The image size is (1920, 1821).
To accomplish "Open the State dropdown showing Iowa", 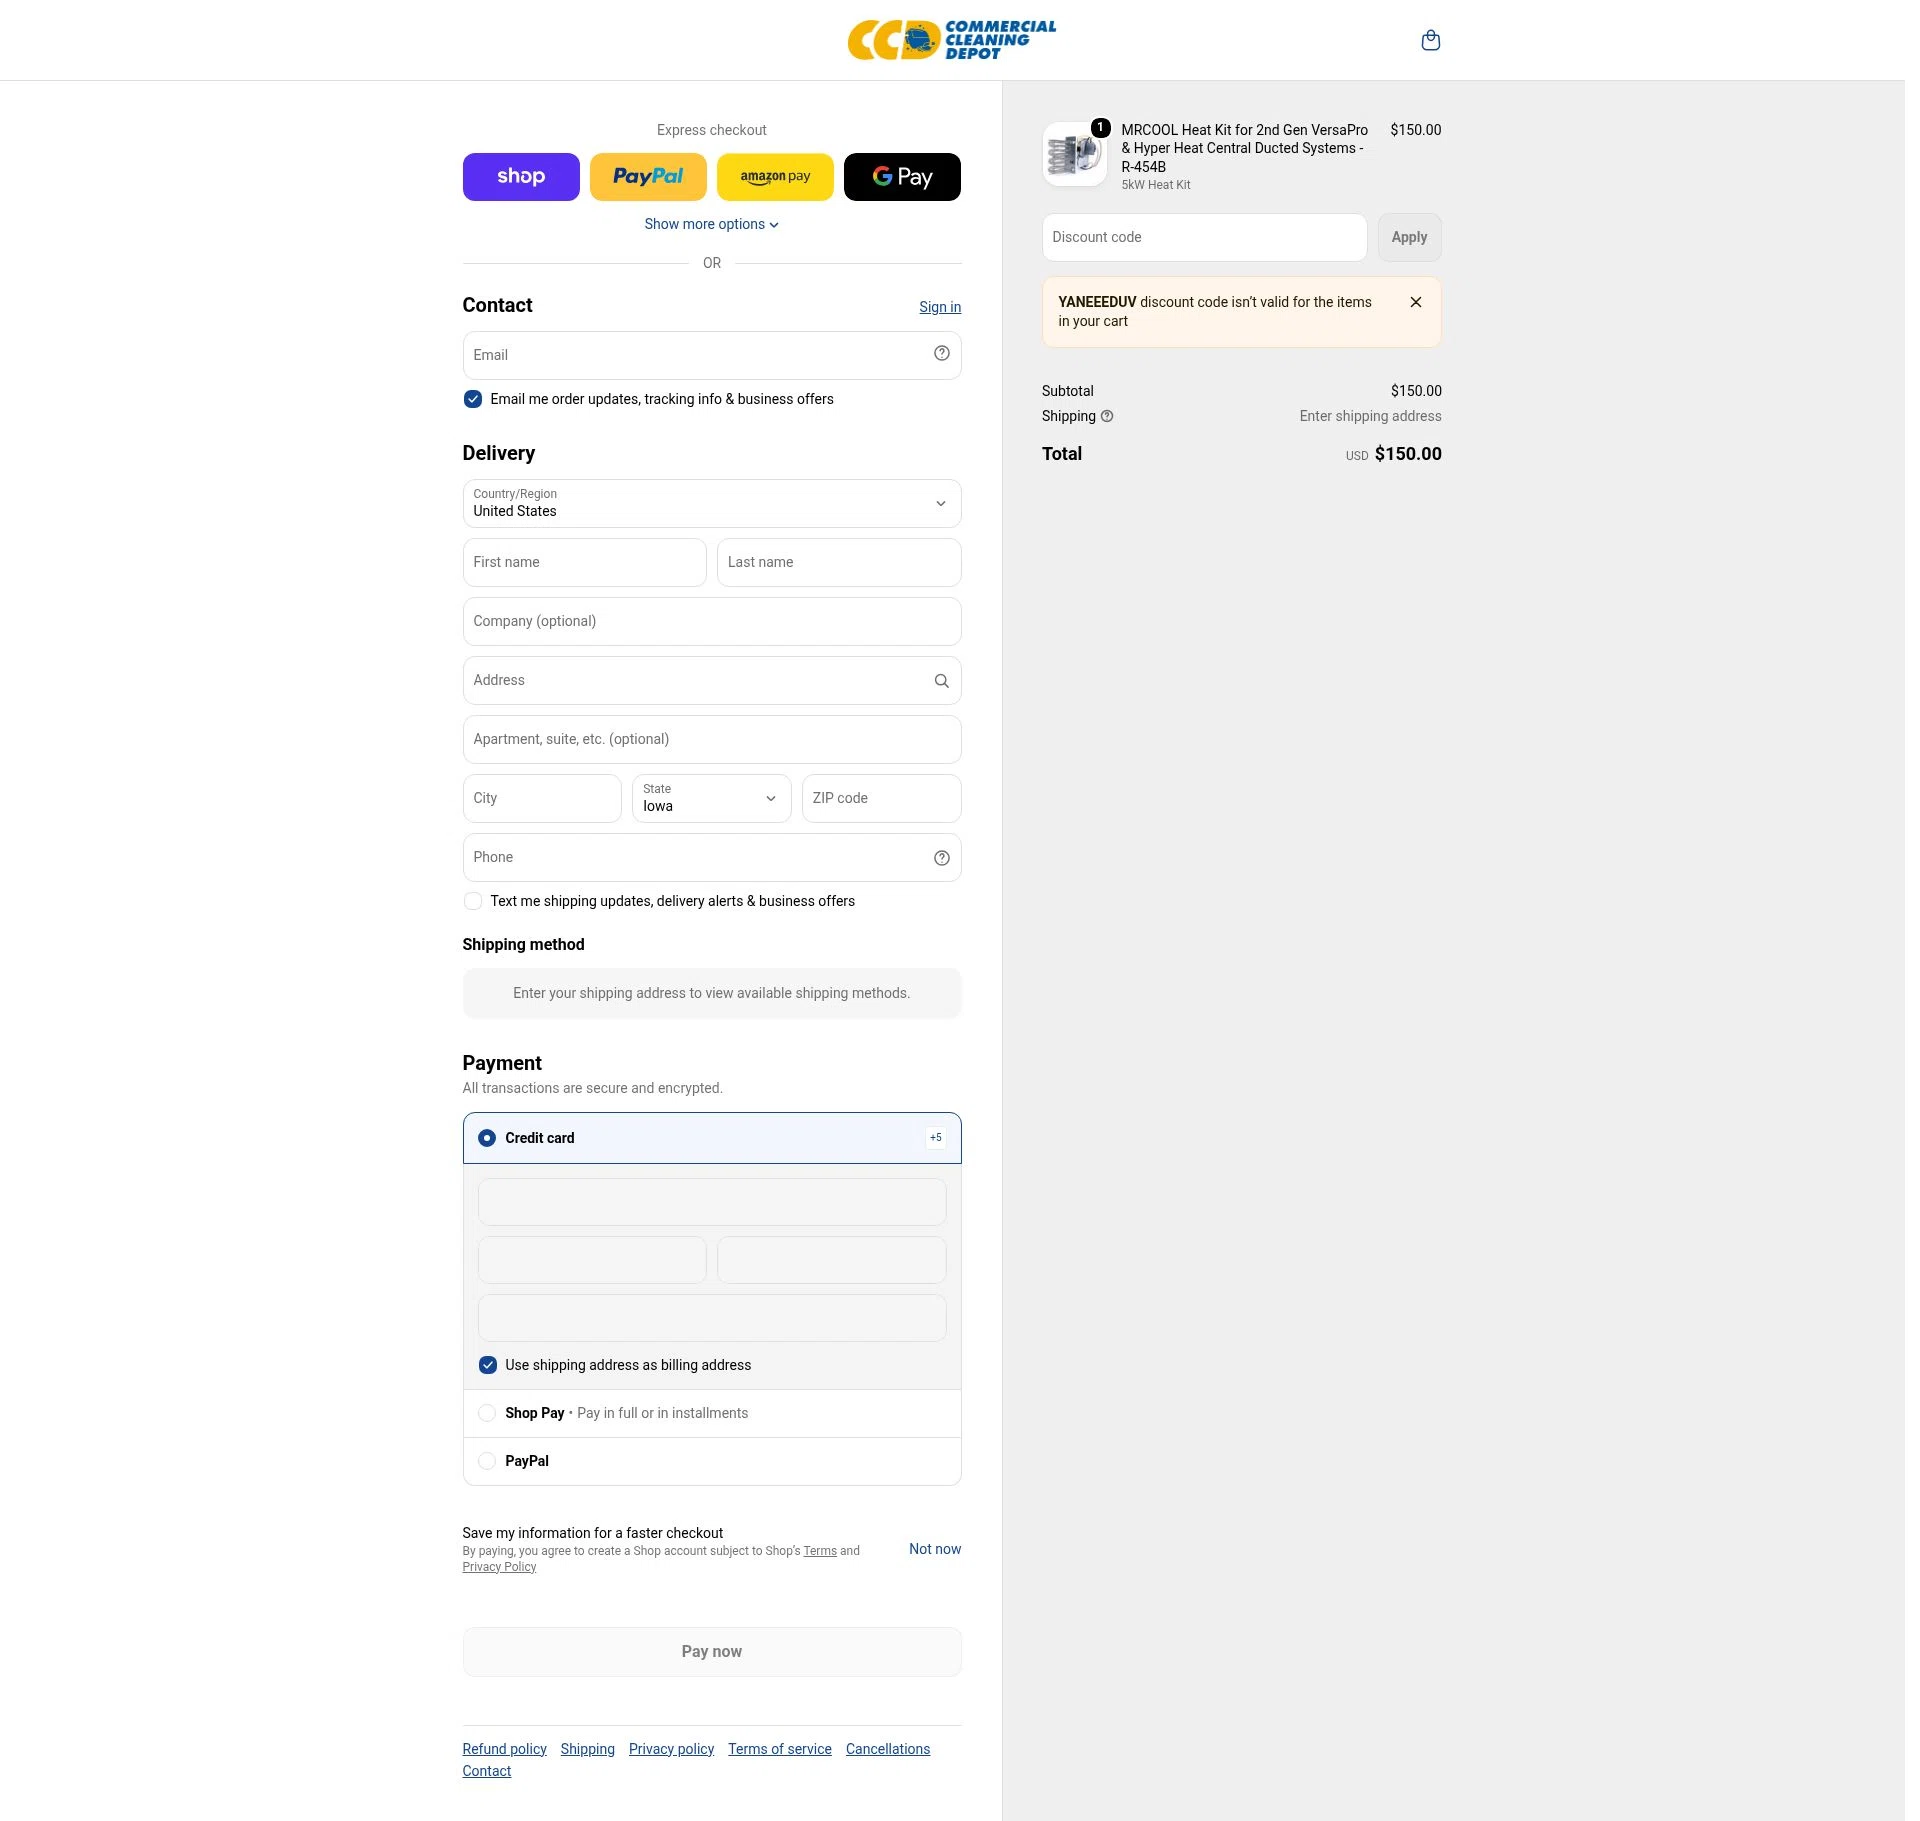I will tap(711, 798).
